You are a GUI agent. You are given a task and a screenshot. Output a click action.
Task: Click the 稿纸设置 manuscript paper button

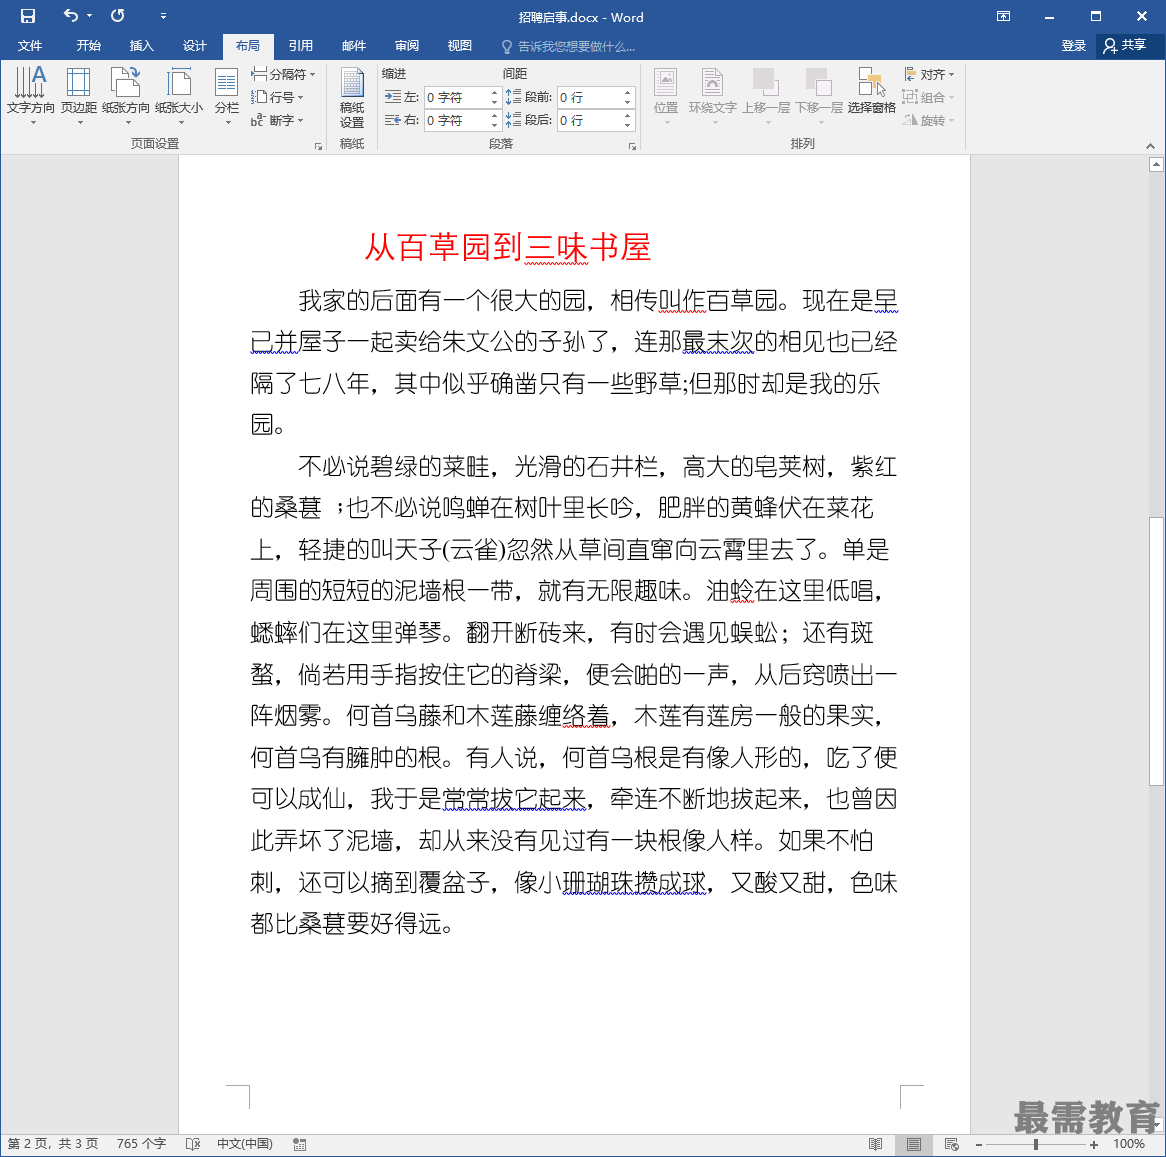(352, 98)
